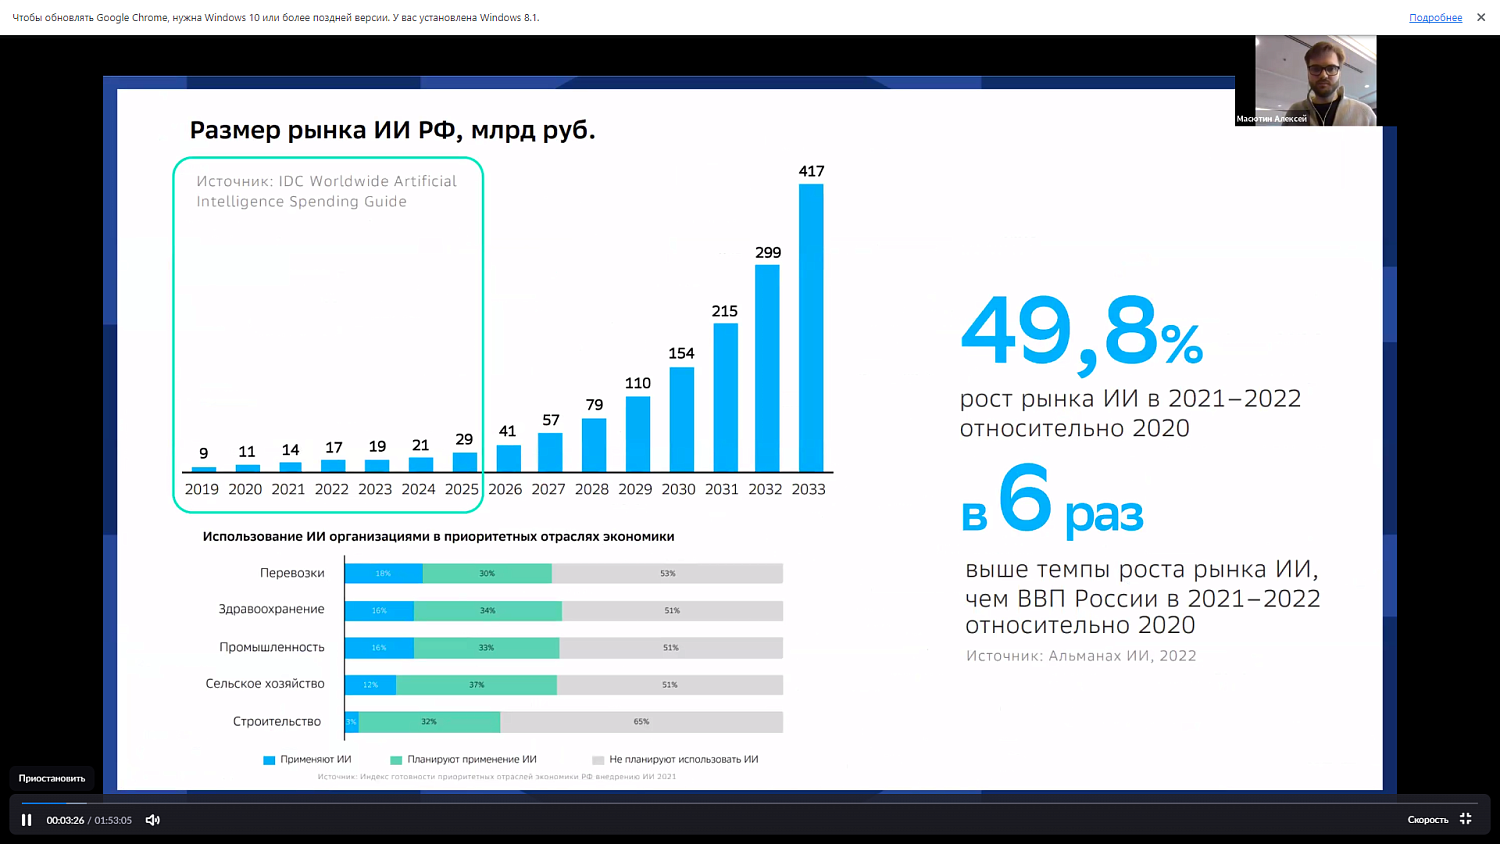Dismiss the Chrome update notification bar
Viewport: 1500px width, 844px height.
(x=1481, y=17)
